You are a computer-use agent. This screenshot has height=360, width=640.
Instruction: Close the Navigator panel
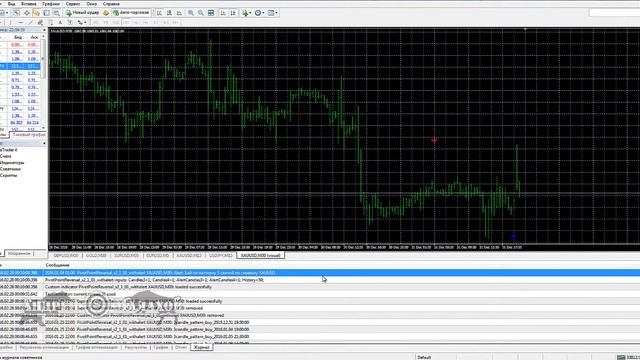[44, 143]
